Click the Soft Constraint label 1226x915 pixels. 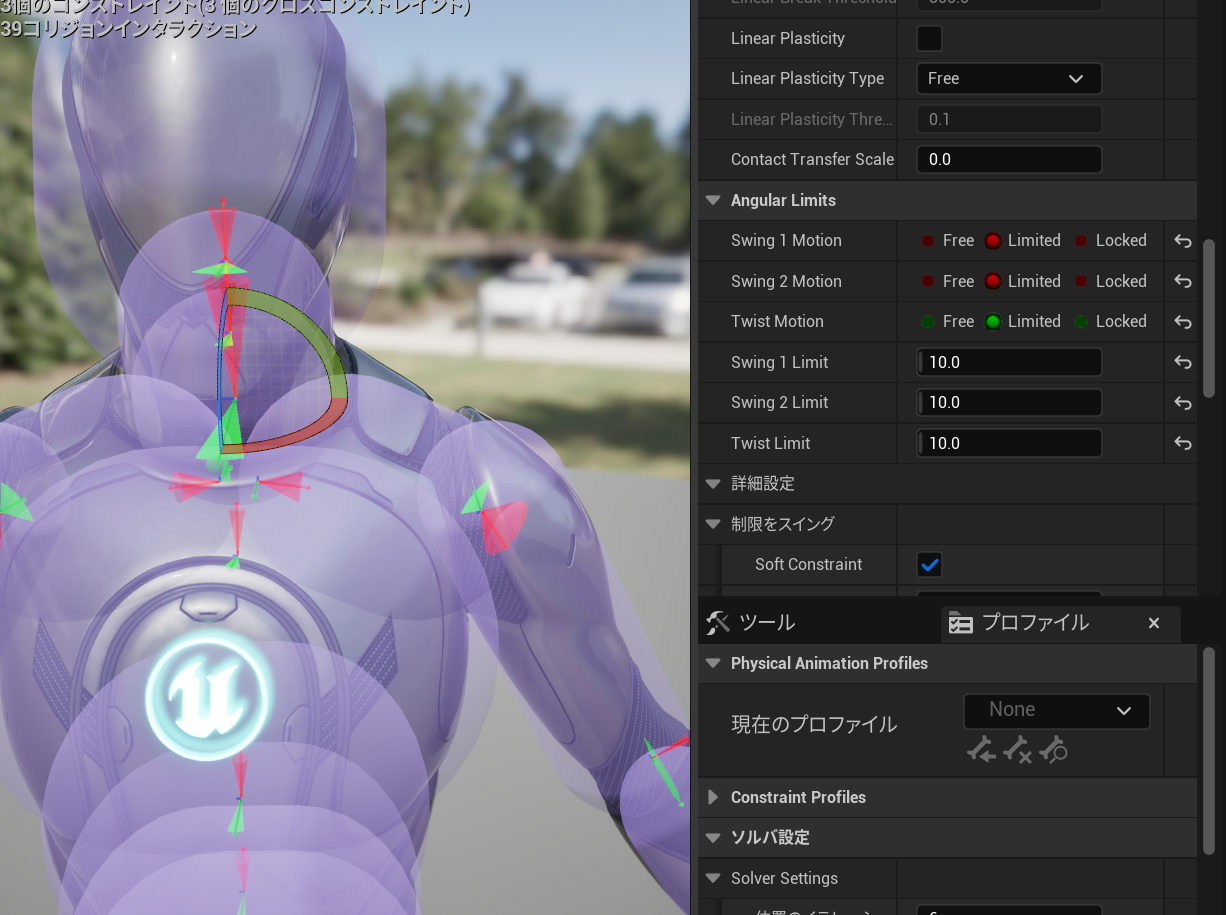tap(808, 565)
